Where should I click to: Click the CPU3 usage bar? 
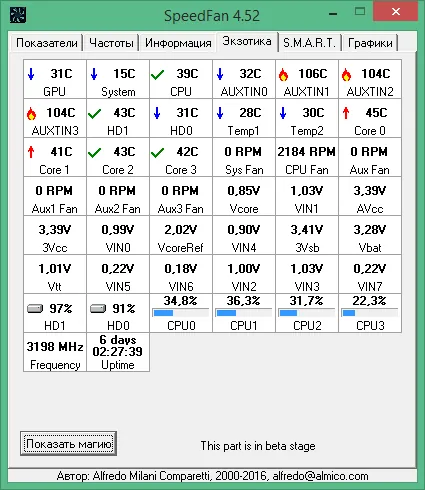[x=370, y=313]
